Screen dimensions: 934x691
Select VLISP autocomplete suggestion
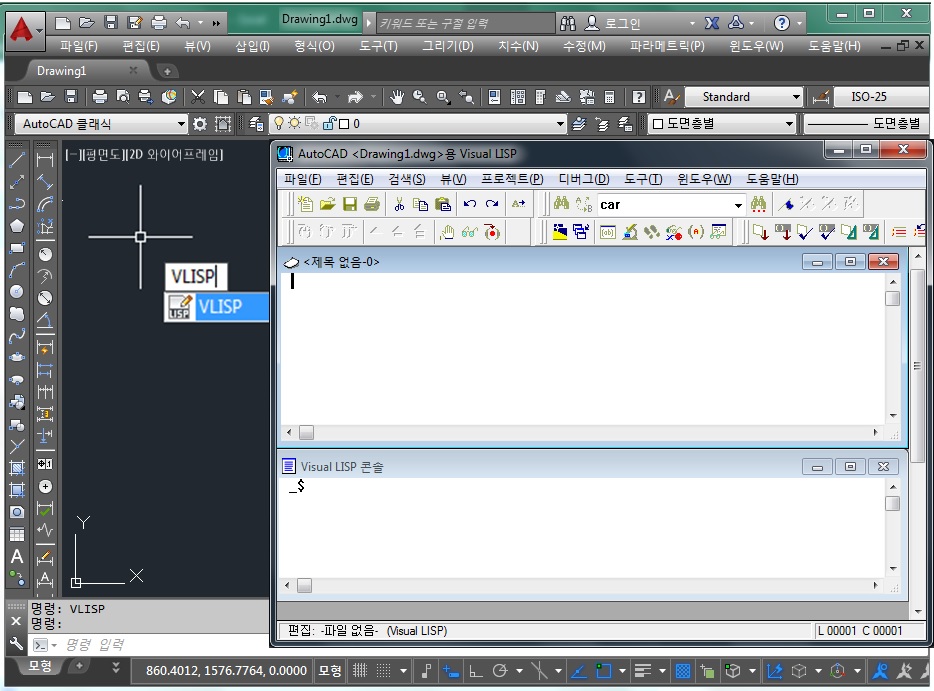(216, 307)
